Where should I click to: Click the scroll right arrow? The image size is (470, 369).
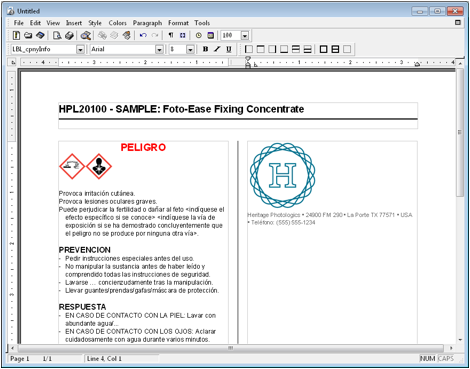click(451, 348)
